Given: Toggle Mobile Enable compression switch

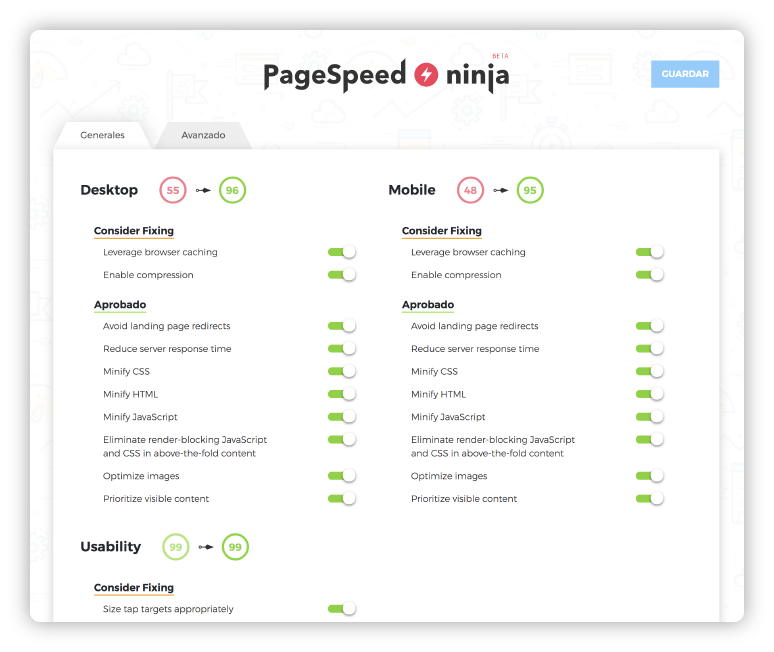Looking at the screenshot, I should (650, 275).
